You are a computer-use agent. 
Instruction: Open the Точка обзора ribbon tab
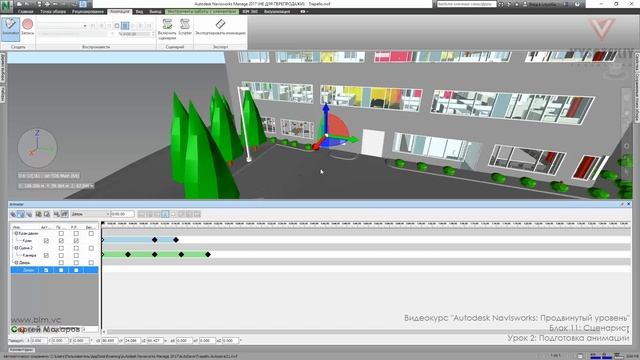pyautogui.click(x=53, y=12)
